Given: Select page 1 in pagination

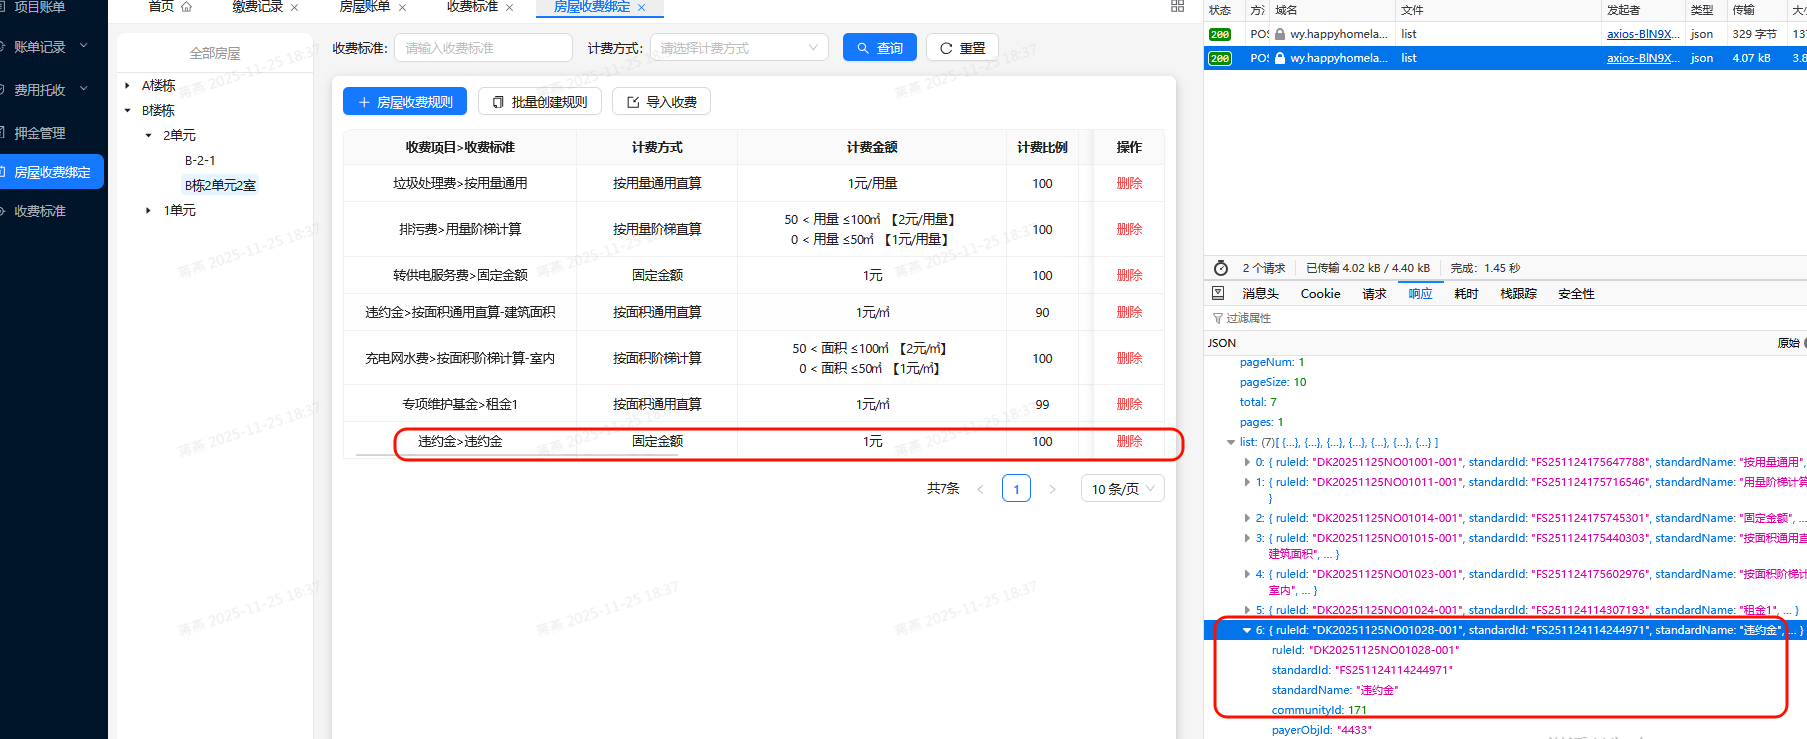Looking at the screenshot, I should (1016, 489).
